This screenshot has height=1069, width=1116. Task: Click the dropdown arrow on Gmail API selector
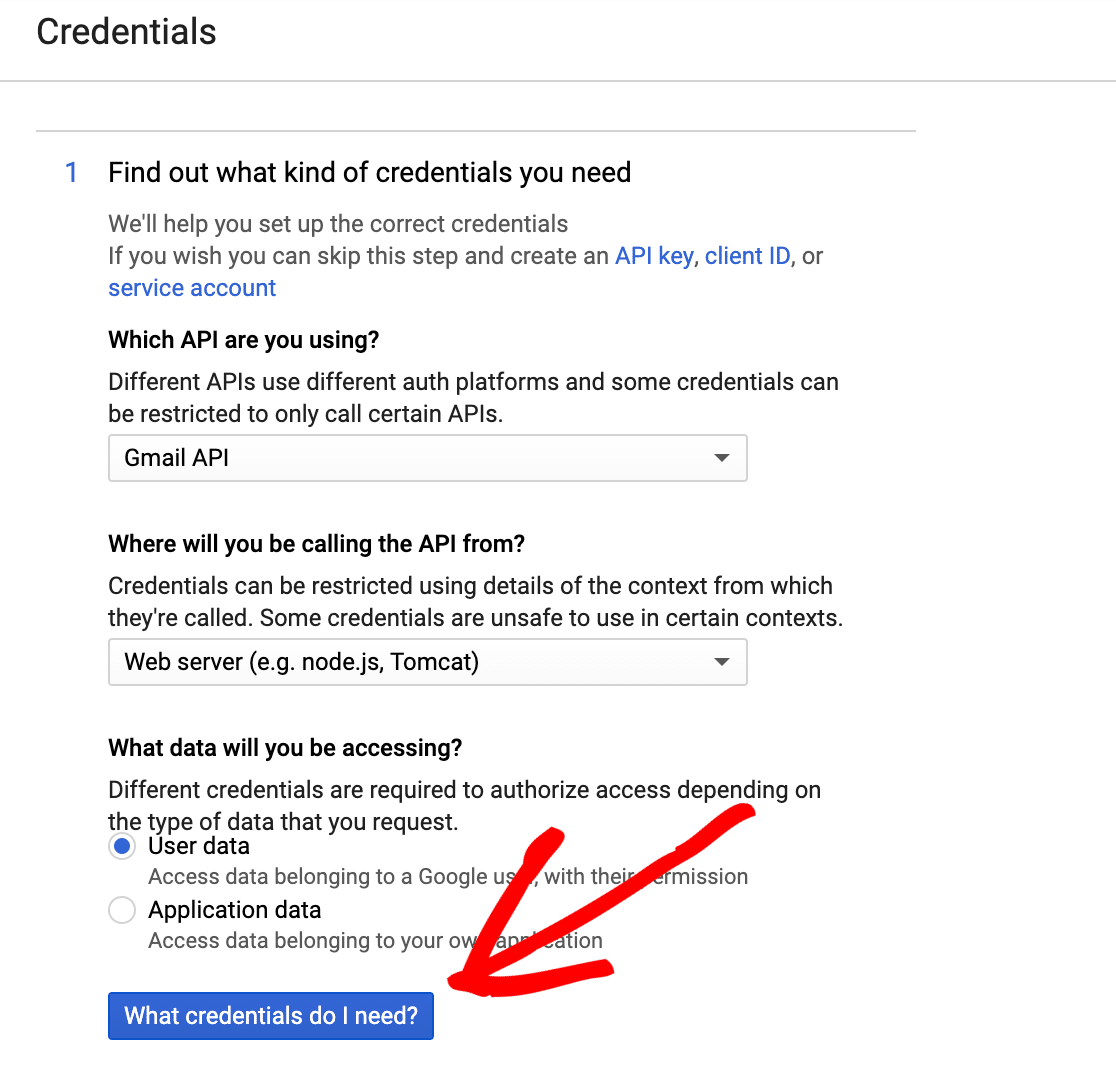(722, 458)
